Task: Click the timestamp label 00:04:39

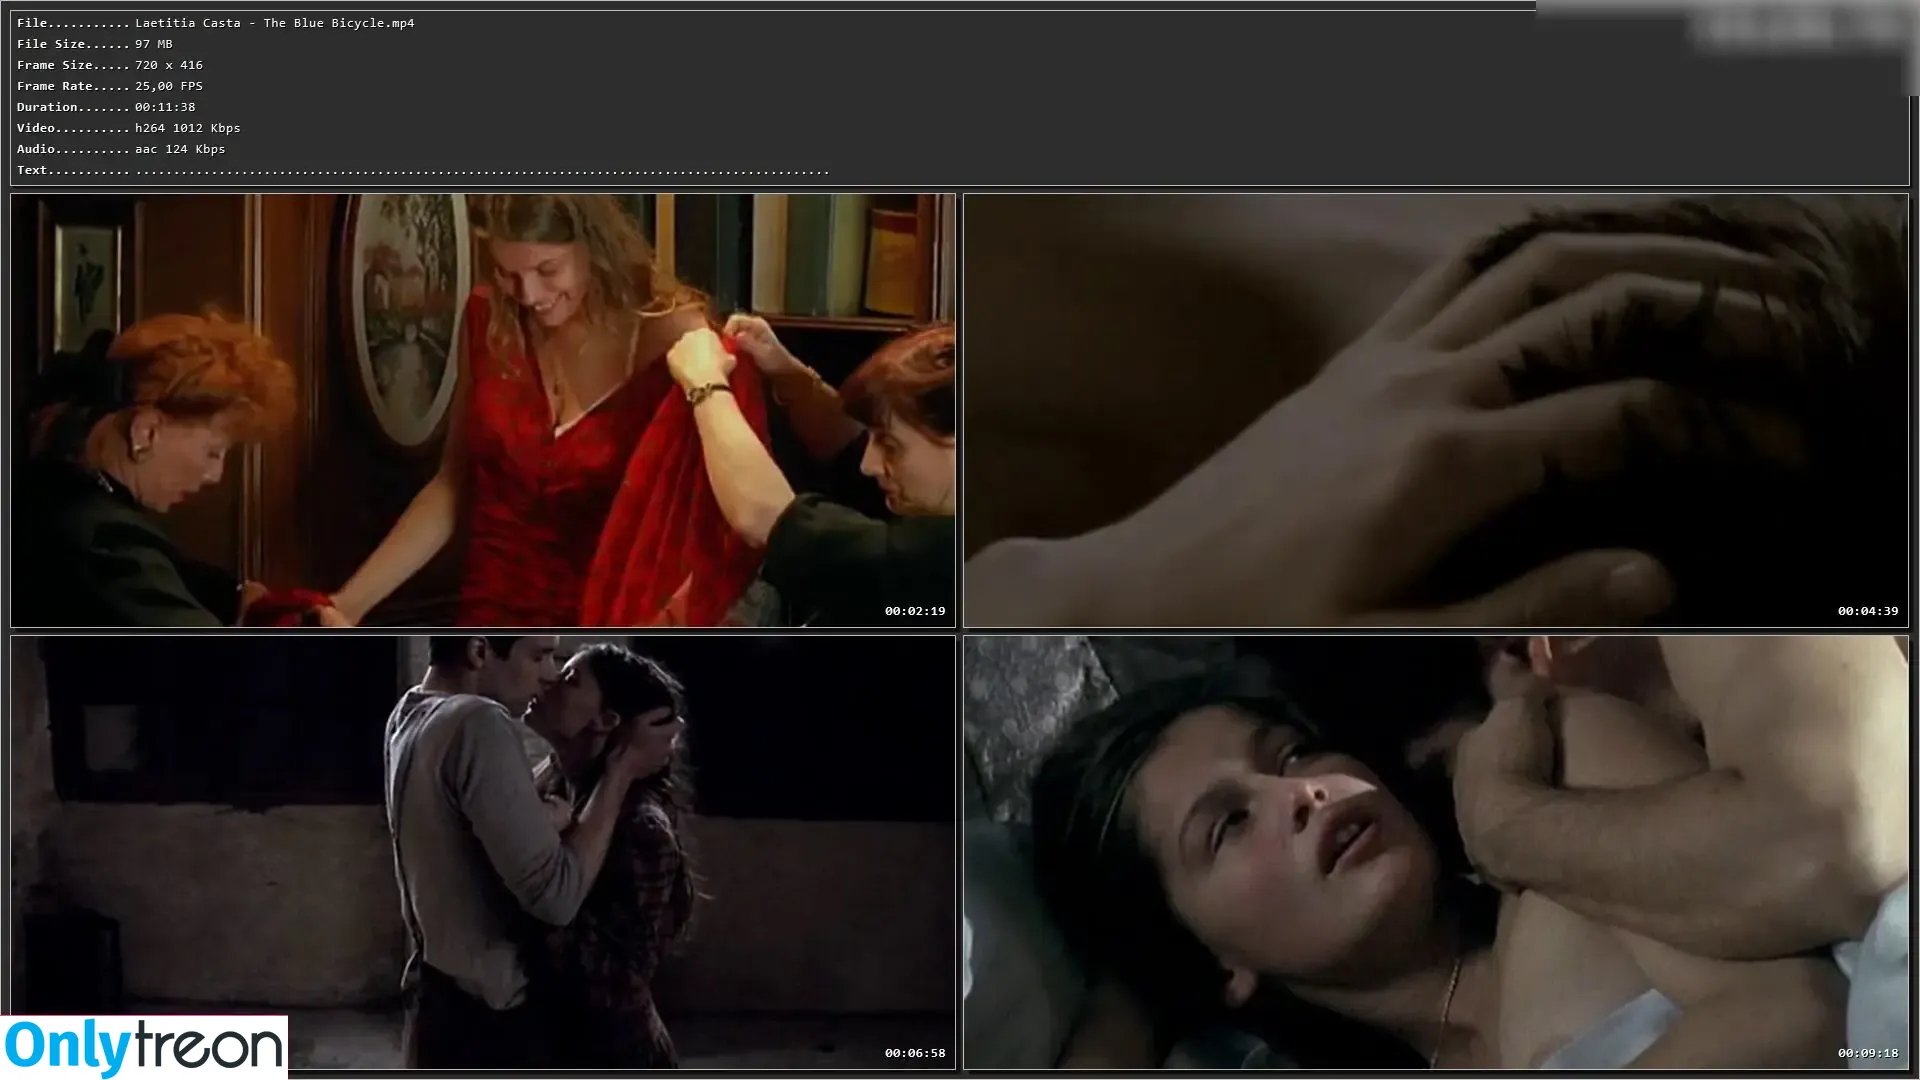Action: [1868, 611]
